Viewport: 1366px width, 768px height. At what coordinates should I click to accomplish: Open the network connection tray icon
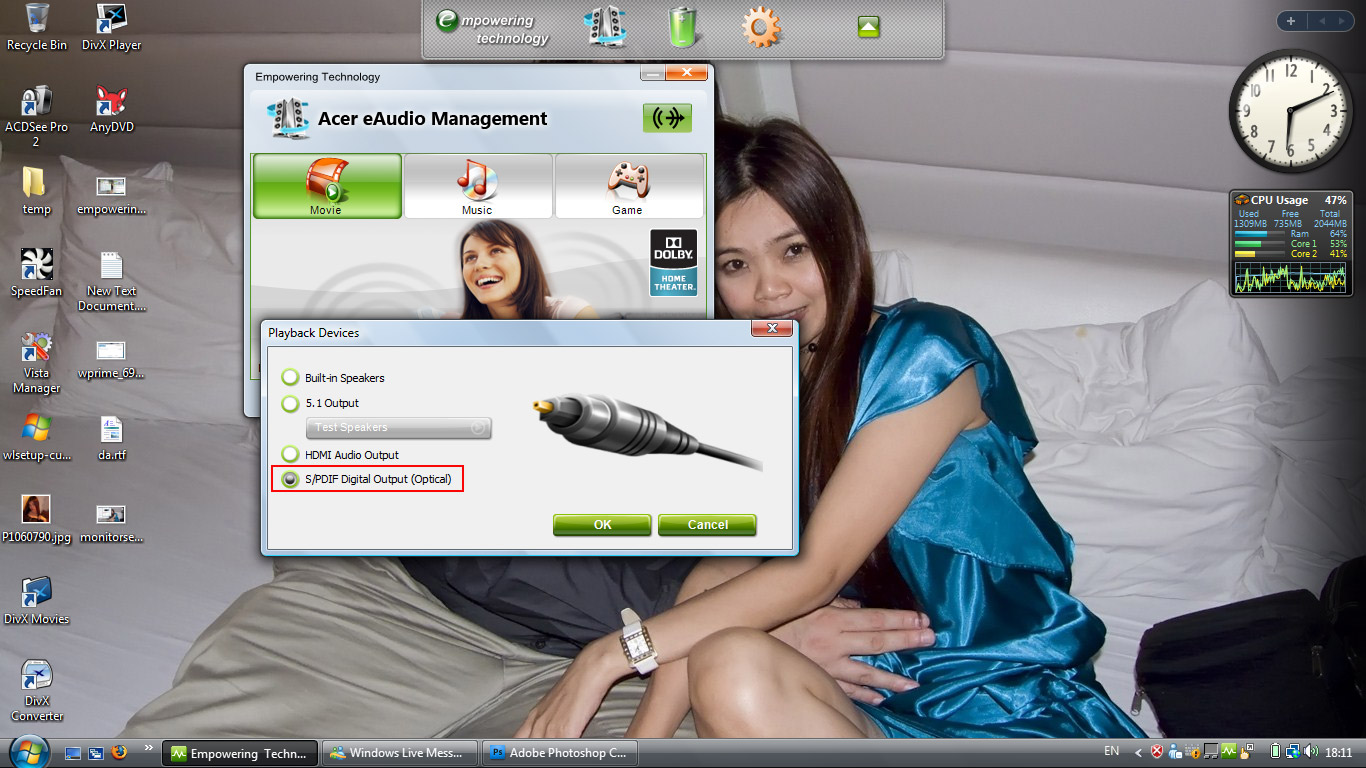point(1293,752)
